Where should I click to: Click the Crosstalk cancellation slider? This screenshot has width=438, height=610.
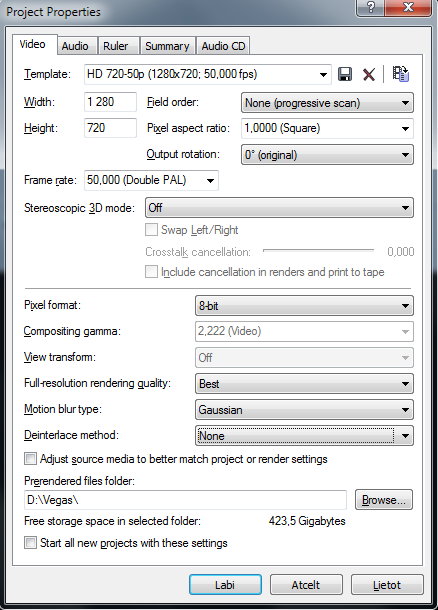pos(318,251)
